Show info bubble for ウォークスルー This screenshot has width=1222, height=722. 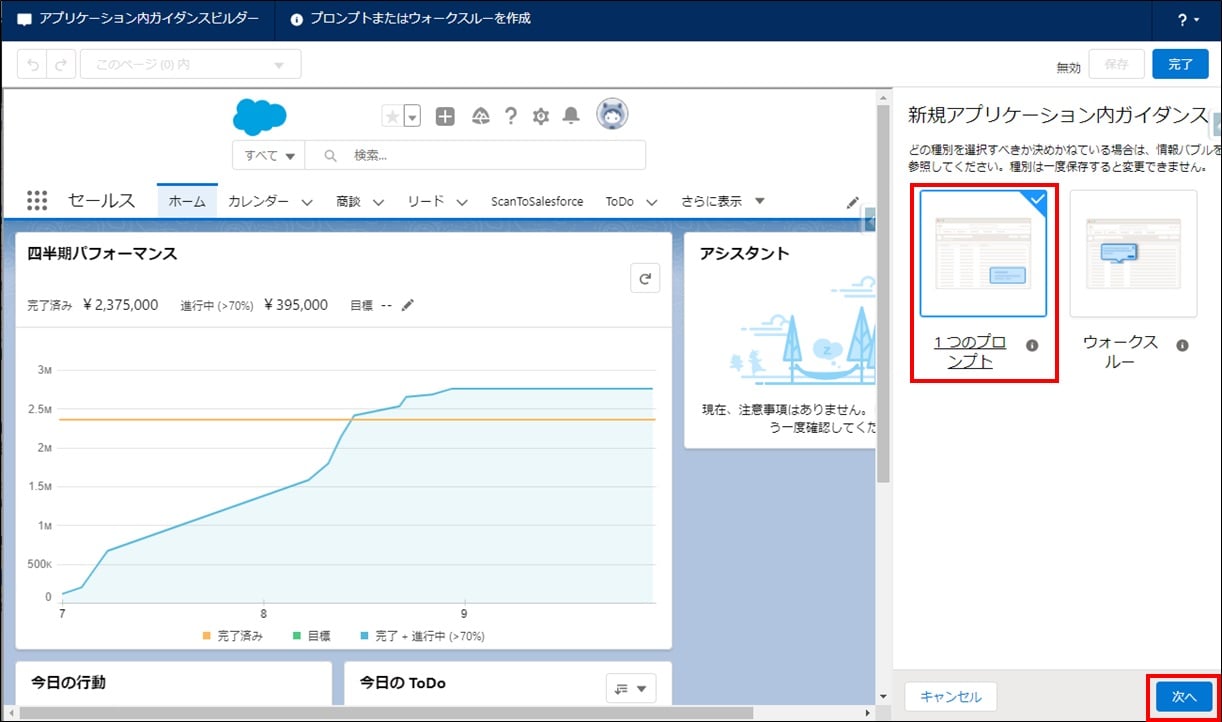click(1182, 345)
